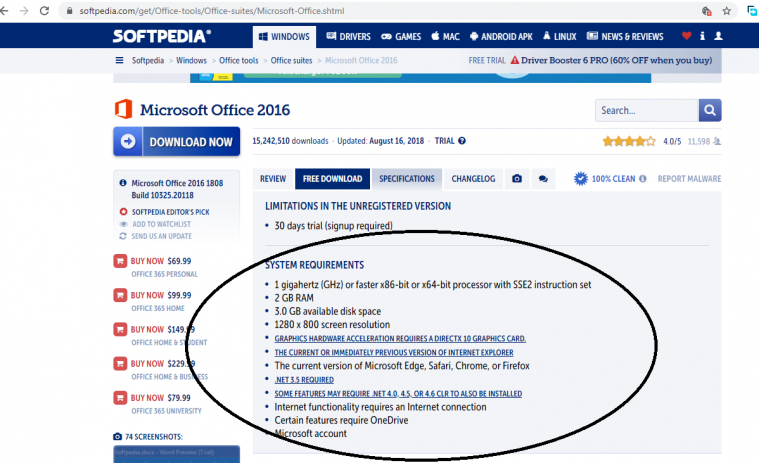Open News & Reviews section
Screen dimensions: 759x463
[x=625, y=37]
